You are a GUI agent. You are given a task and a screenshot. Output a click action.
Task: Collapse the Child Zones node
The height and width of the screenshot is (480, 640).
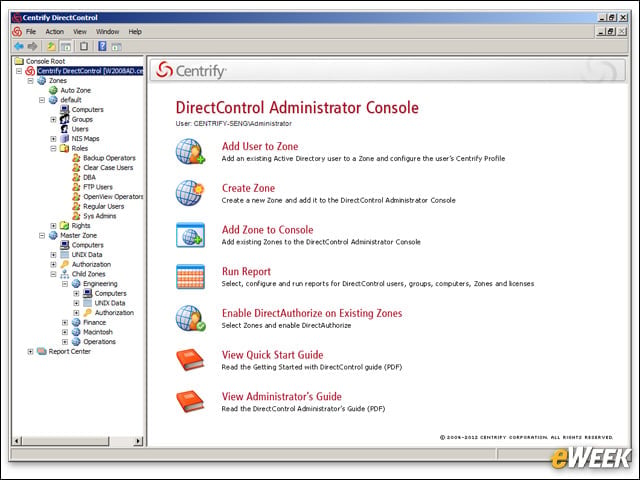pyautogui.click(x=53, y=274)
